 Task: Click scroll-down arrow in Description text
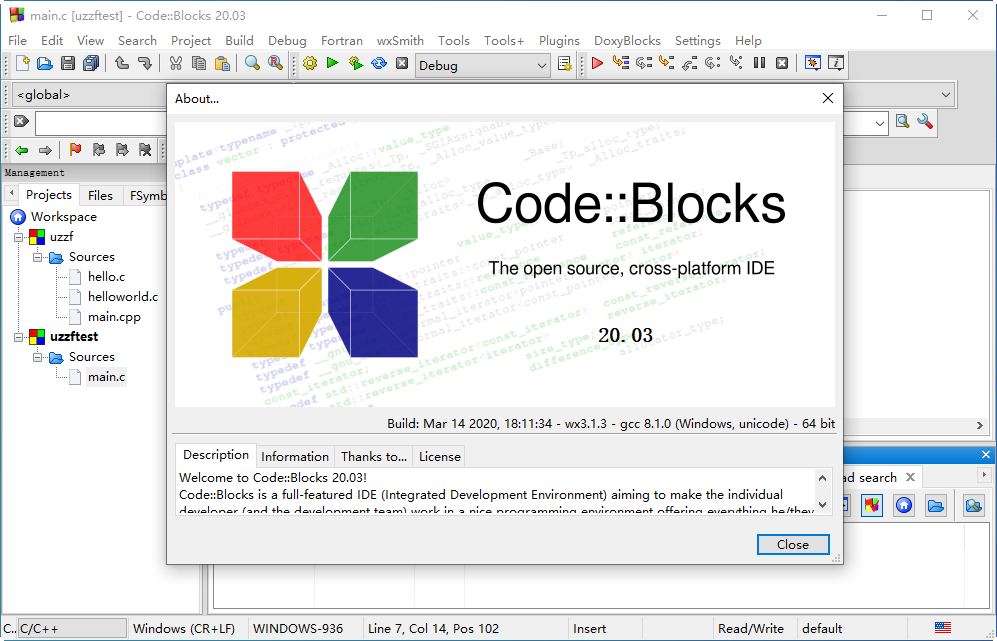click(x=822, y=505)
